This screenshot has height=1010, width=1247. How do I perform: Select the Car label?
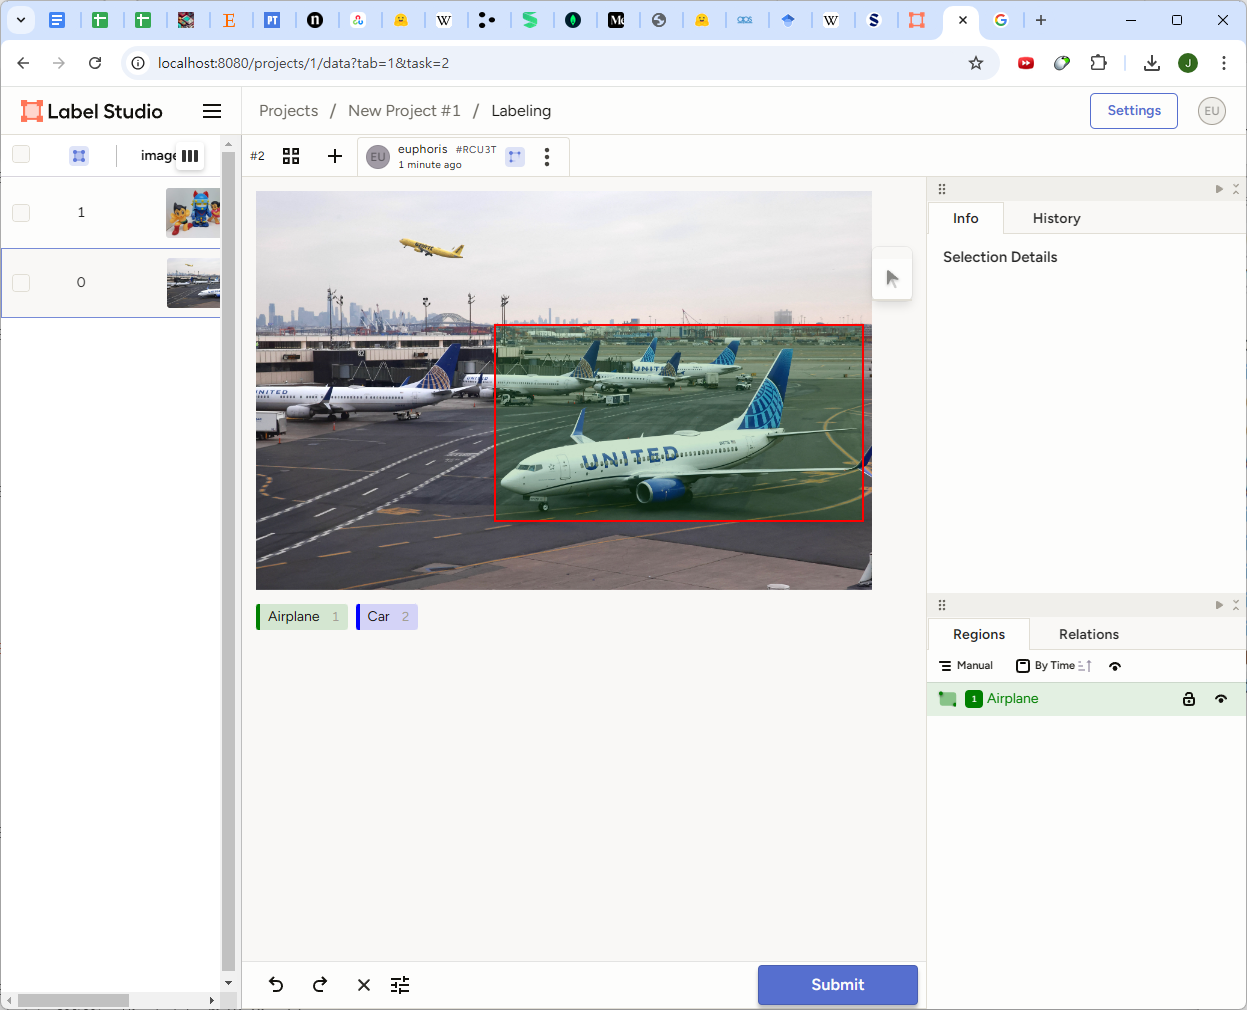tap(387, 617)
